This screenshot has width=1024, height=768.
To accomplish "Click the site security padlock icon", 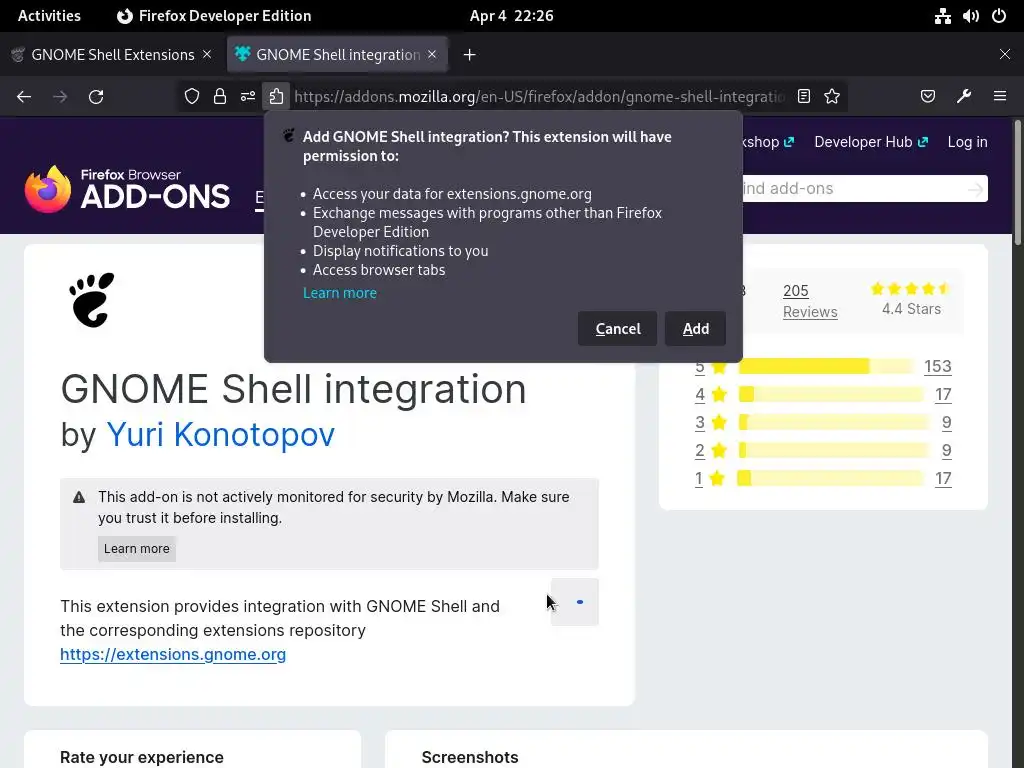I will pyautogui.click(x=220, y=97).
